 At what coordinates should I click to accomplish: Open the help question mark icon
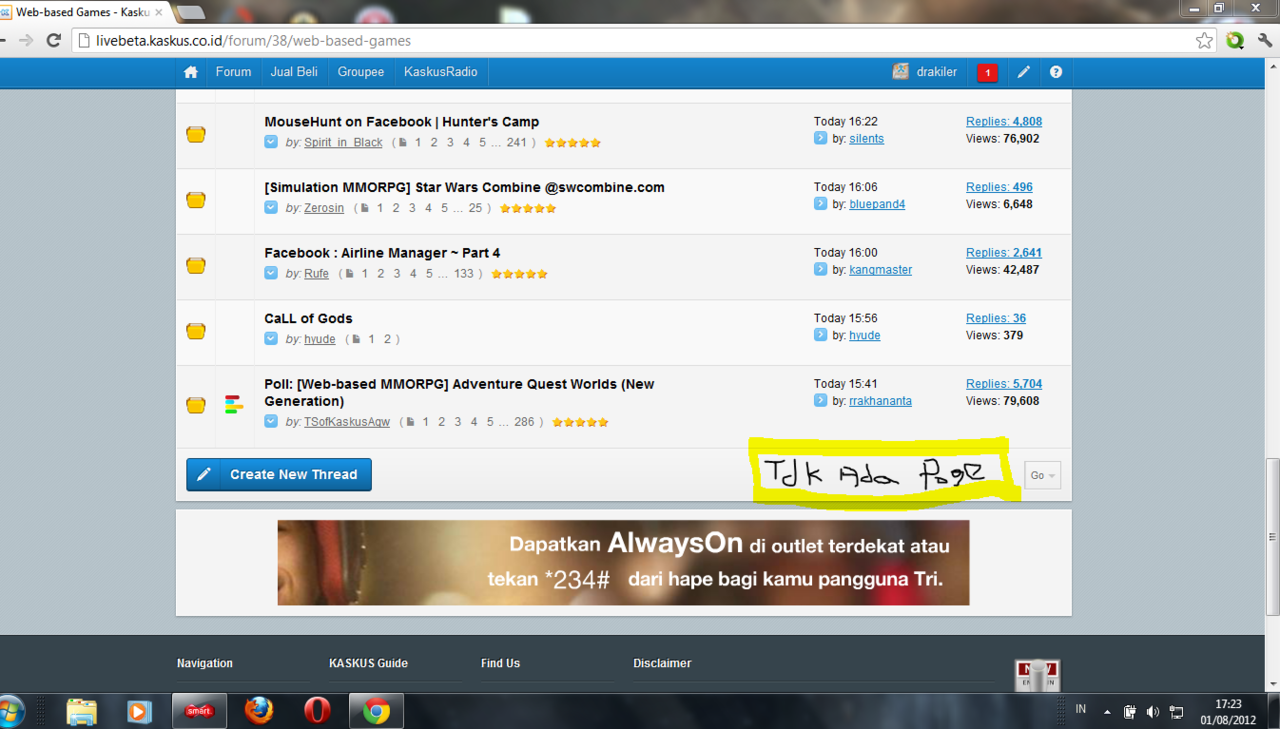click(1056, 72)
